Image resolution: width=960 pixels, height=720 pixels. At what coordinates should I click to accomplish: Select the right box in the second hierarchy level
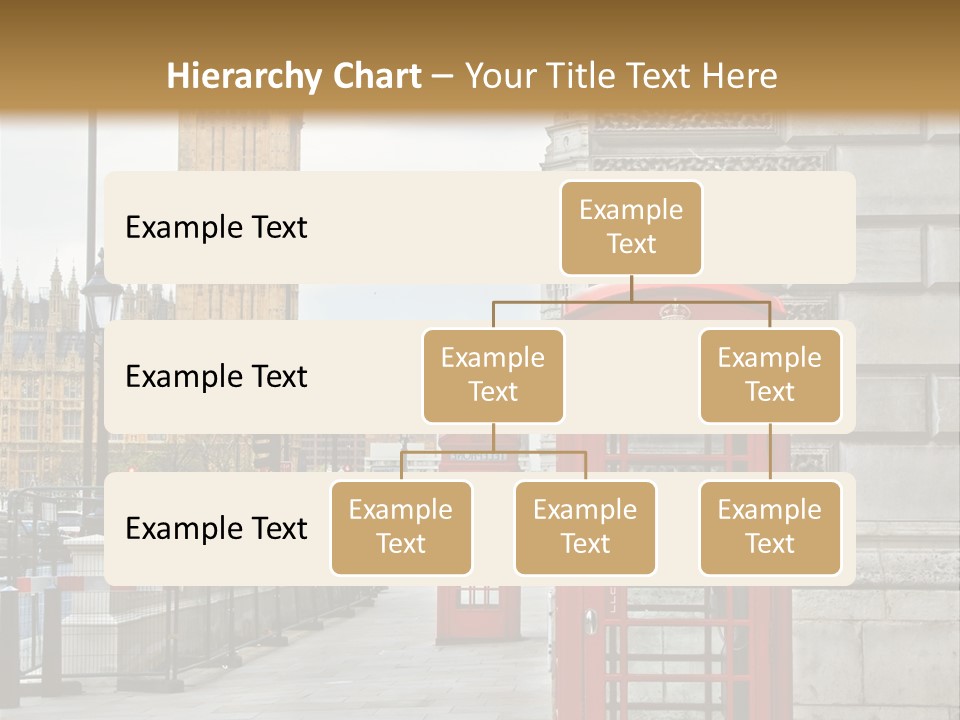pyautogui.click(x=770, y=375)
